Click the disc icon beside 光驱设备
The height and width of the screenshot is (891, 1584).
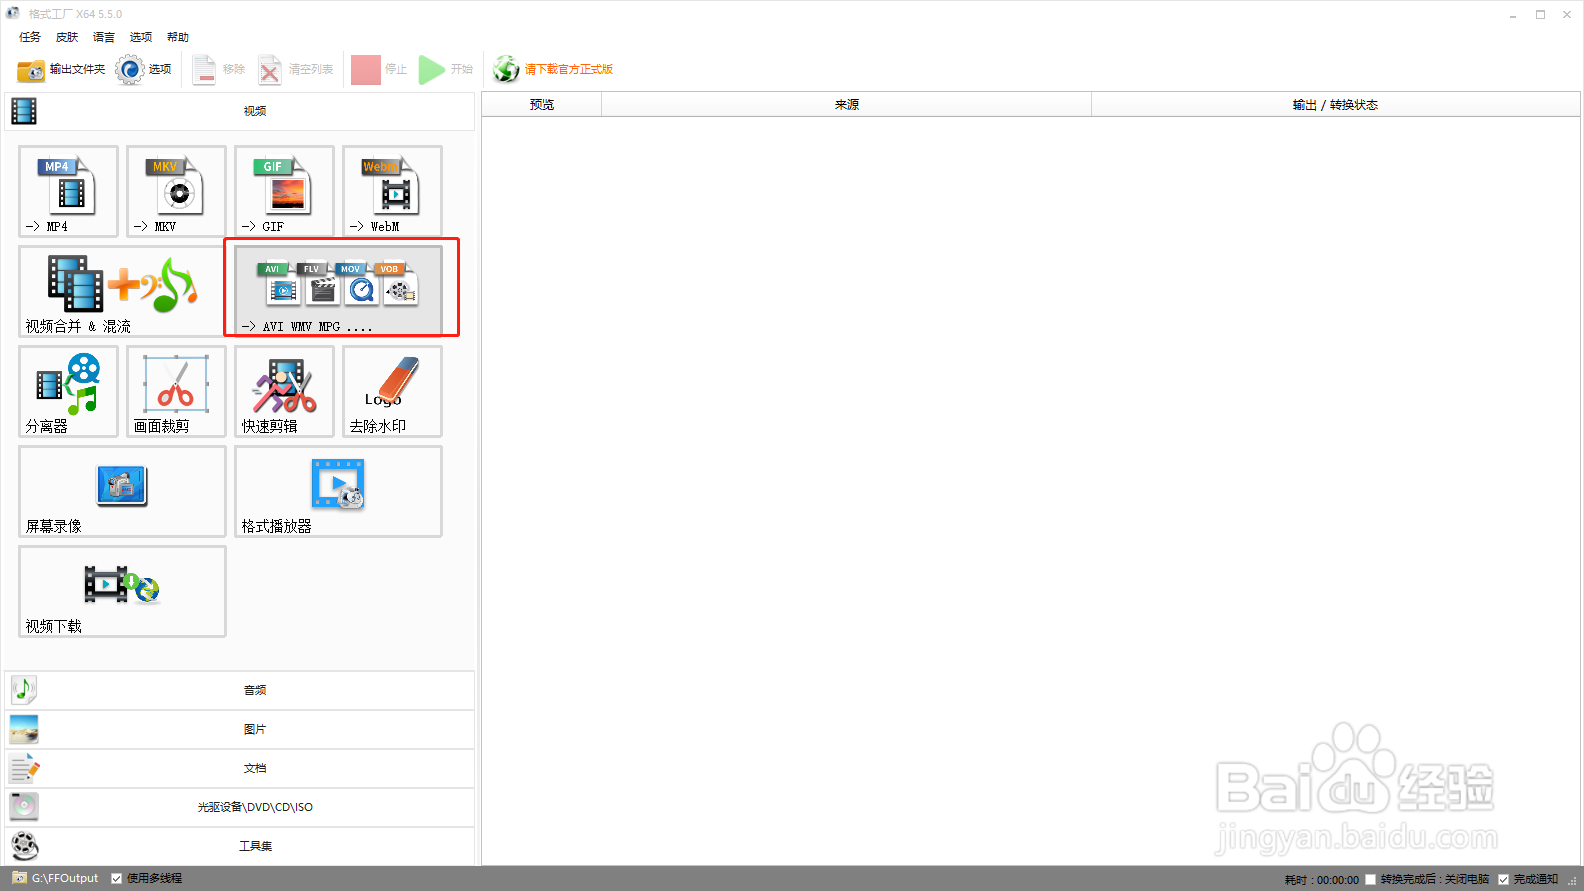pos(24,806)
